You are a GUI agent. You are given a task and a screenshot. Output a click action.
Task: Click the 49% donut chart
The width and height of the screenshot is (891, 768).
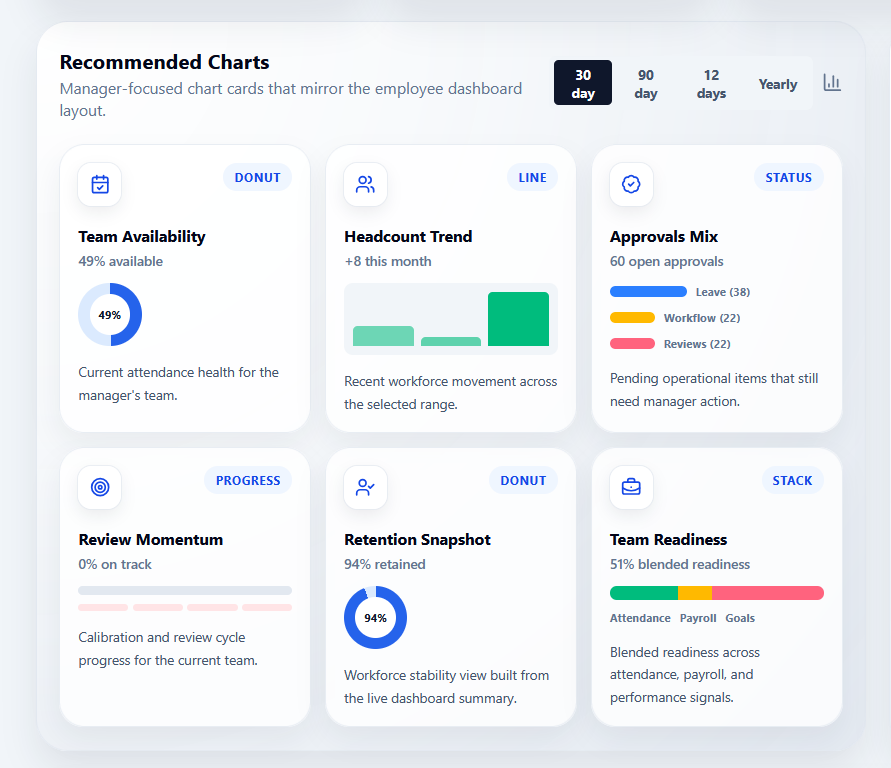(x=110, y=315)
